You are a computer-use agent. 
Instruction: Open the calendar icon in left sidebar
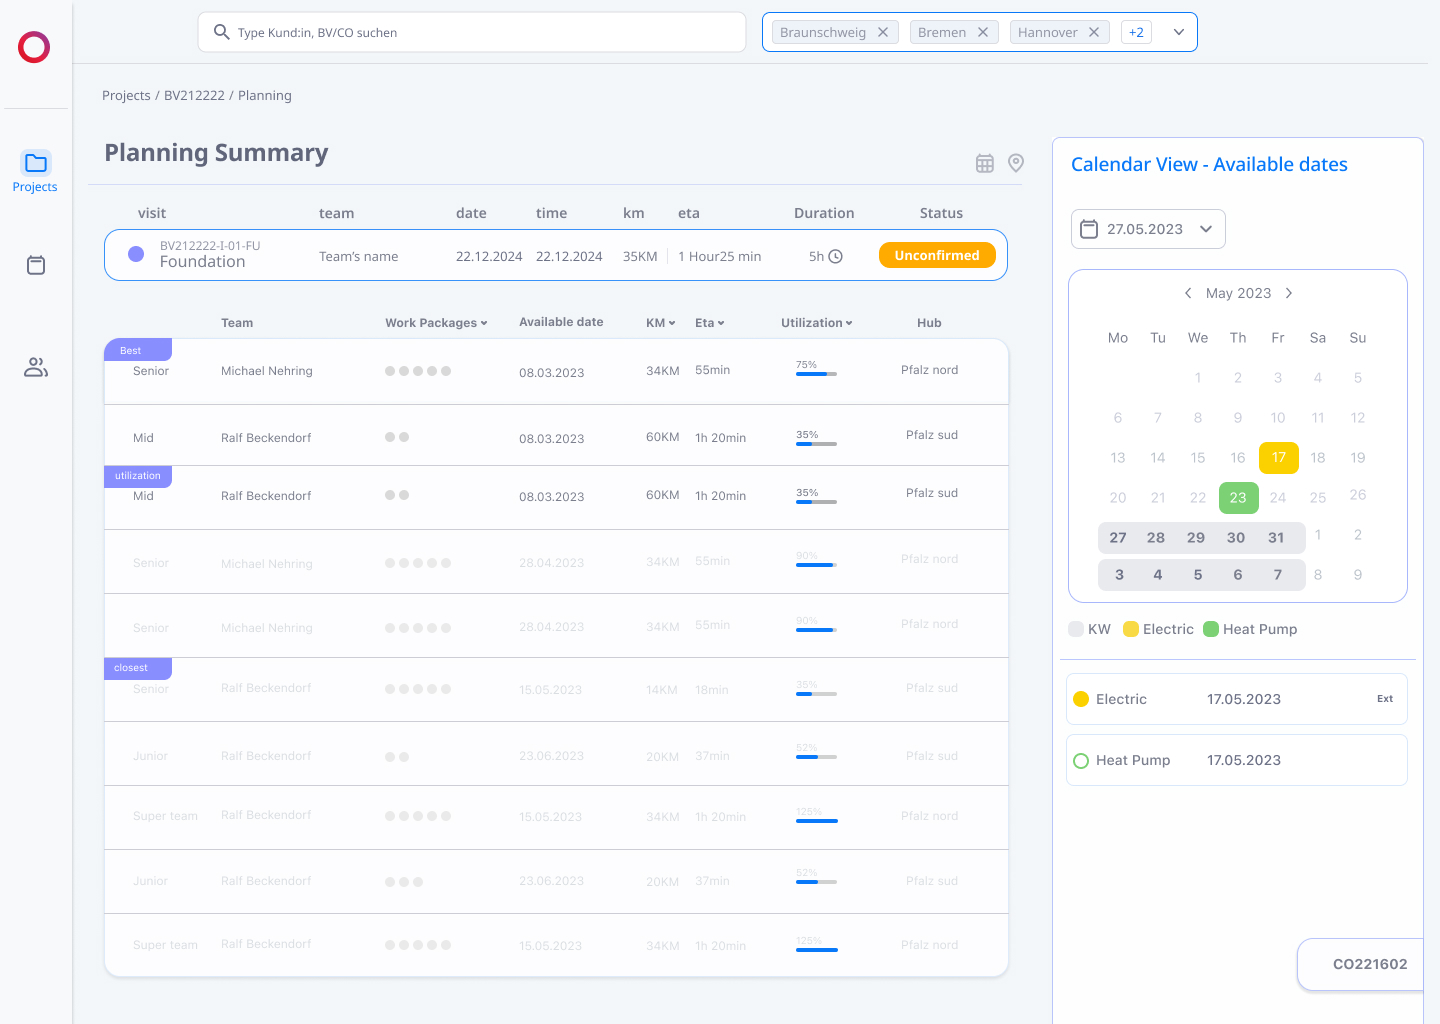(x=36, y=265)
